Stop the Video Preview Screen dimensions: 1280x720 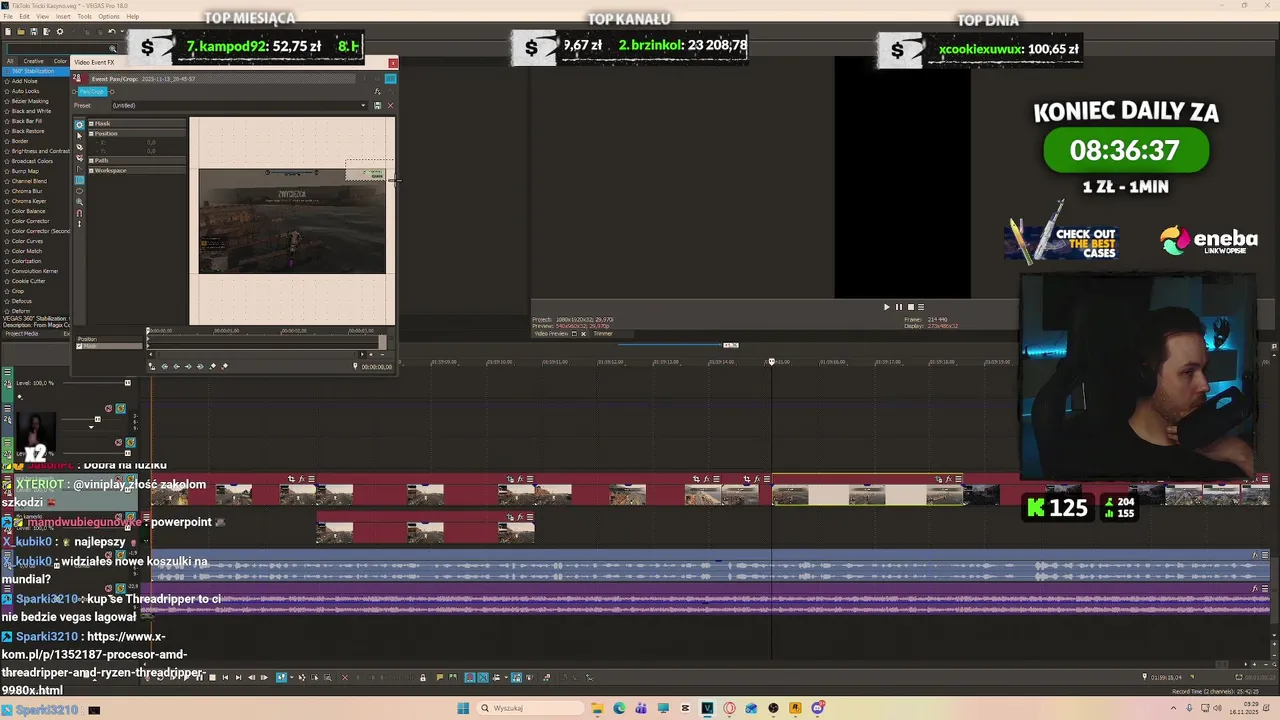click(910, 307)
